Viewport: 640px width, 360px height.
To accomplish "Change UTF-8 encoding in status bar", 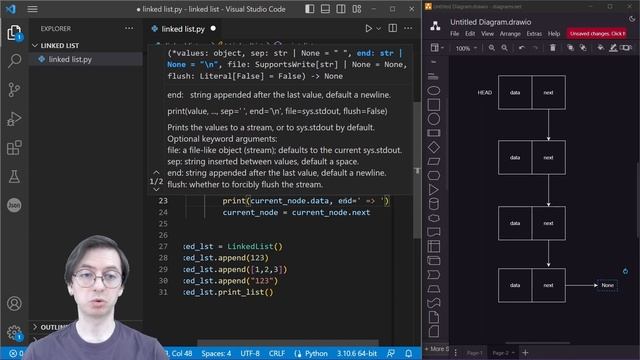I will (x=250, y=353).
